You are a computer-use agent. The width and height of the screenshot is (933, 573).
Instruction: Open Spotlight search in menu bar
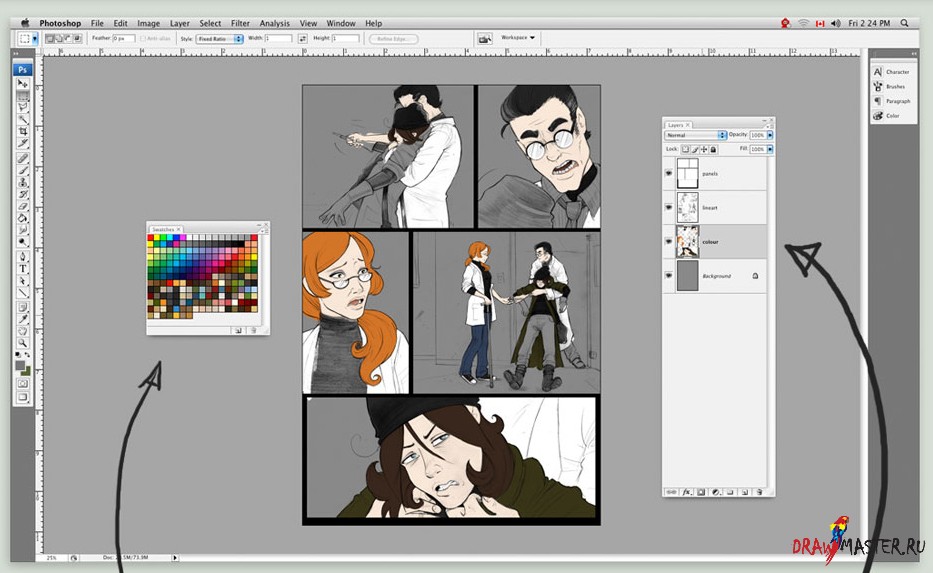pyautogui.click(x=904, y=23)
